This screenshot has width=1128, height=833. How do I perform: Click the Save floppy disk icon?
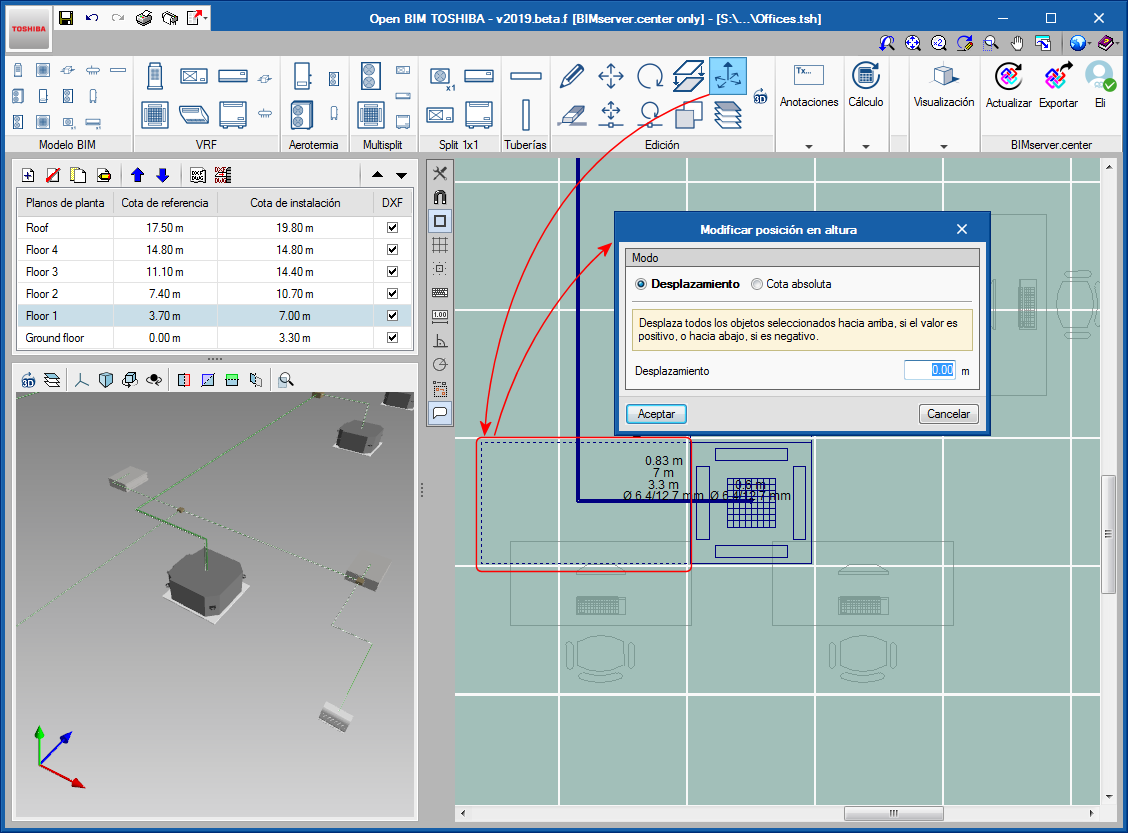pos(66,18)
